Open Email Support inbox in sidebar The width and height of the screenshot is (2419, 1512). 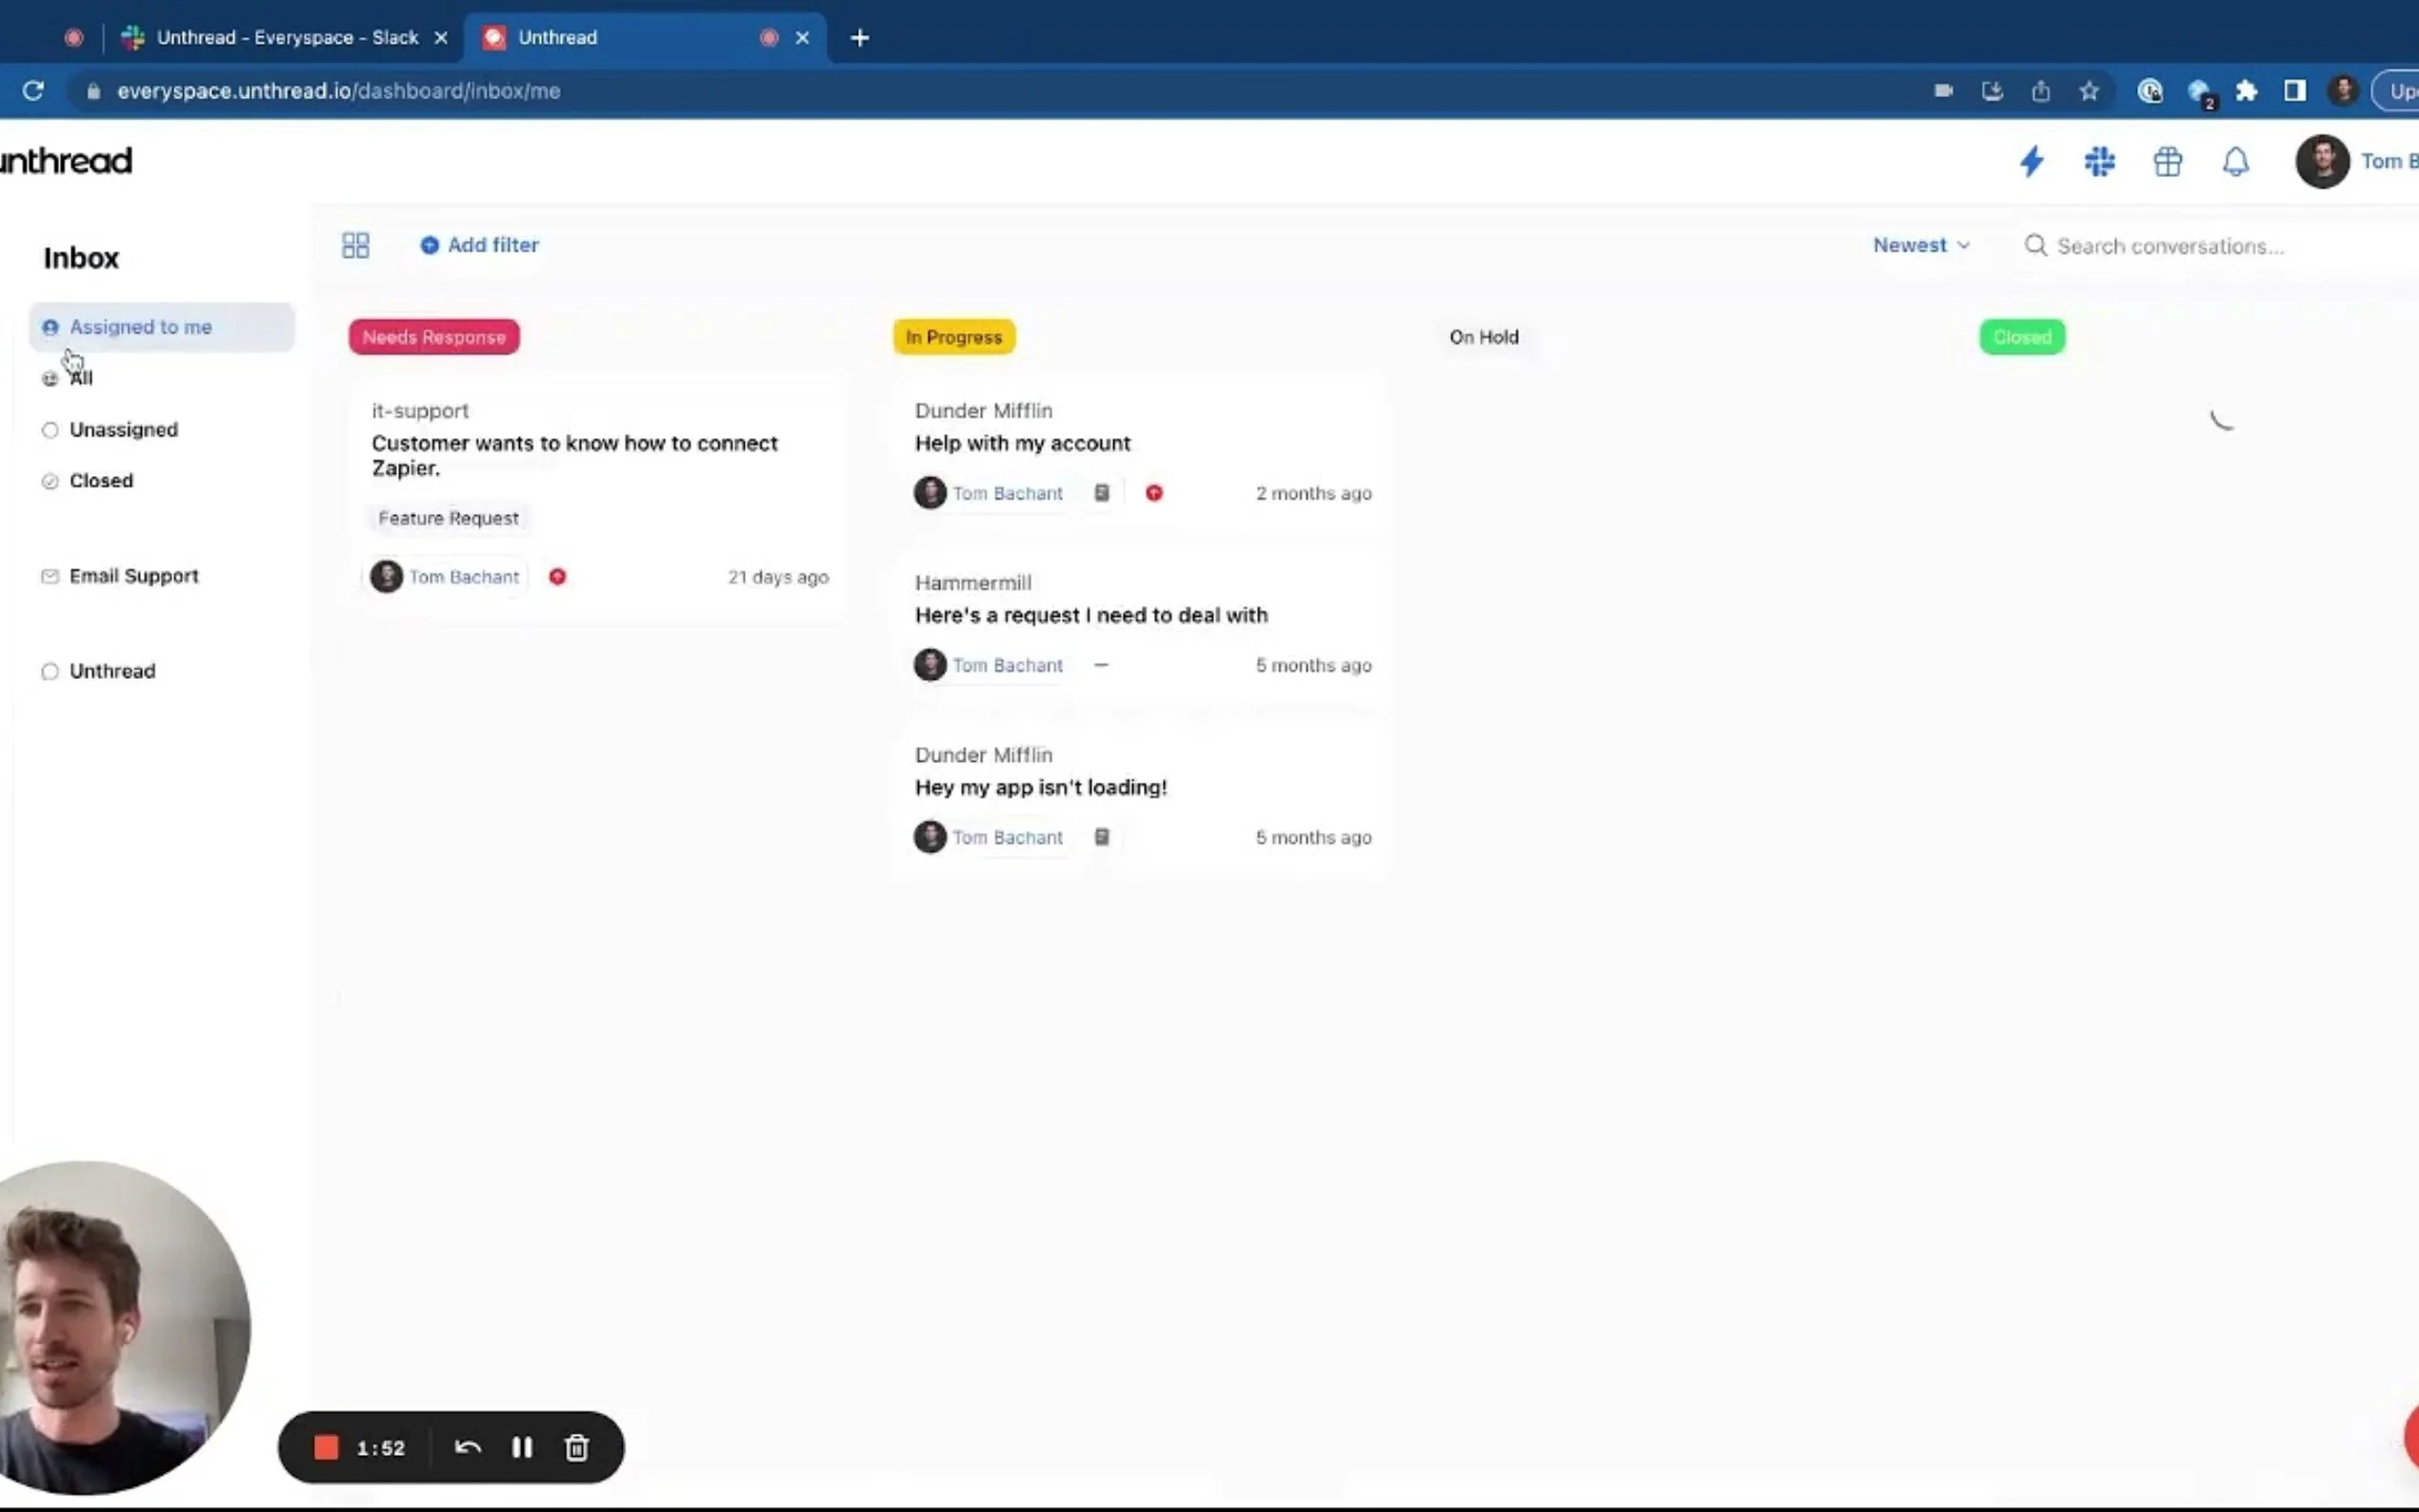133,576
